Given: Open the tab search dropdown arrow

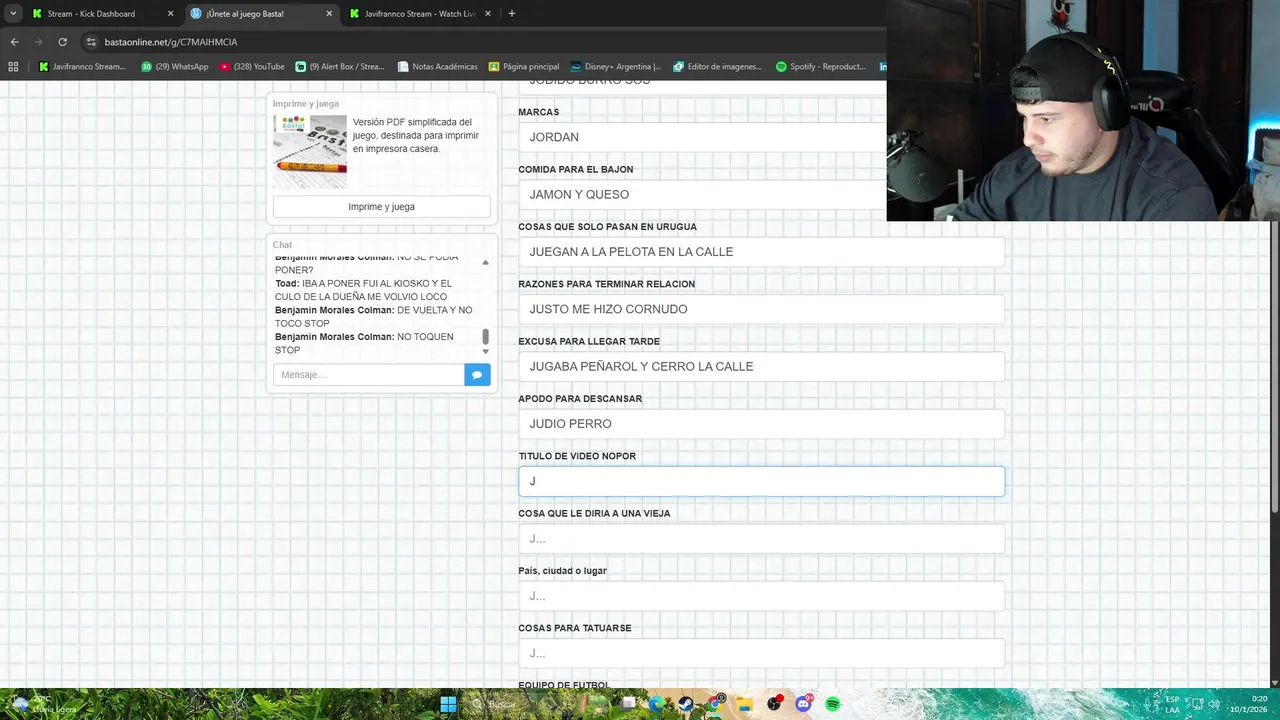Looking at the screenshot, I should (x=12, y=13).
